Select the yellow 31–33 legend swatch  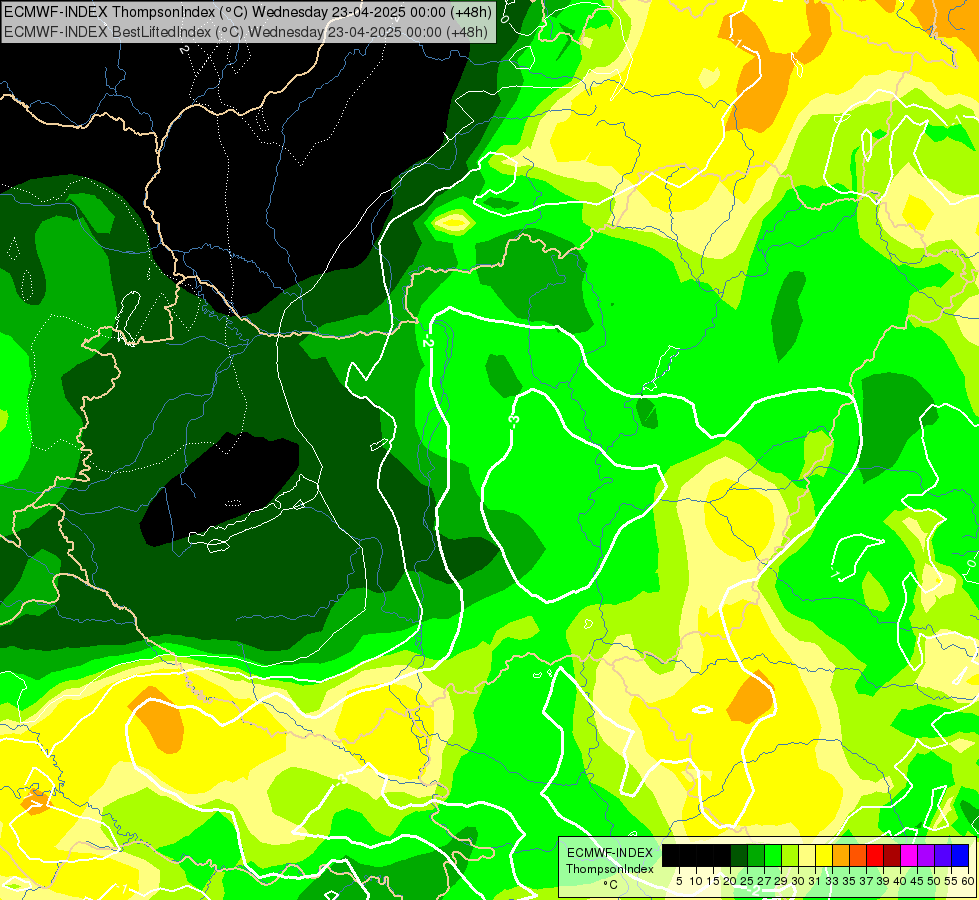click(x=824, y=856)
